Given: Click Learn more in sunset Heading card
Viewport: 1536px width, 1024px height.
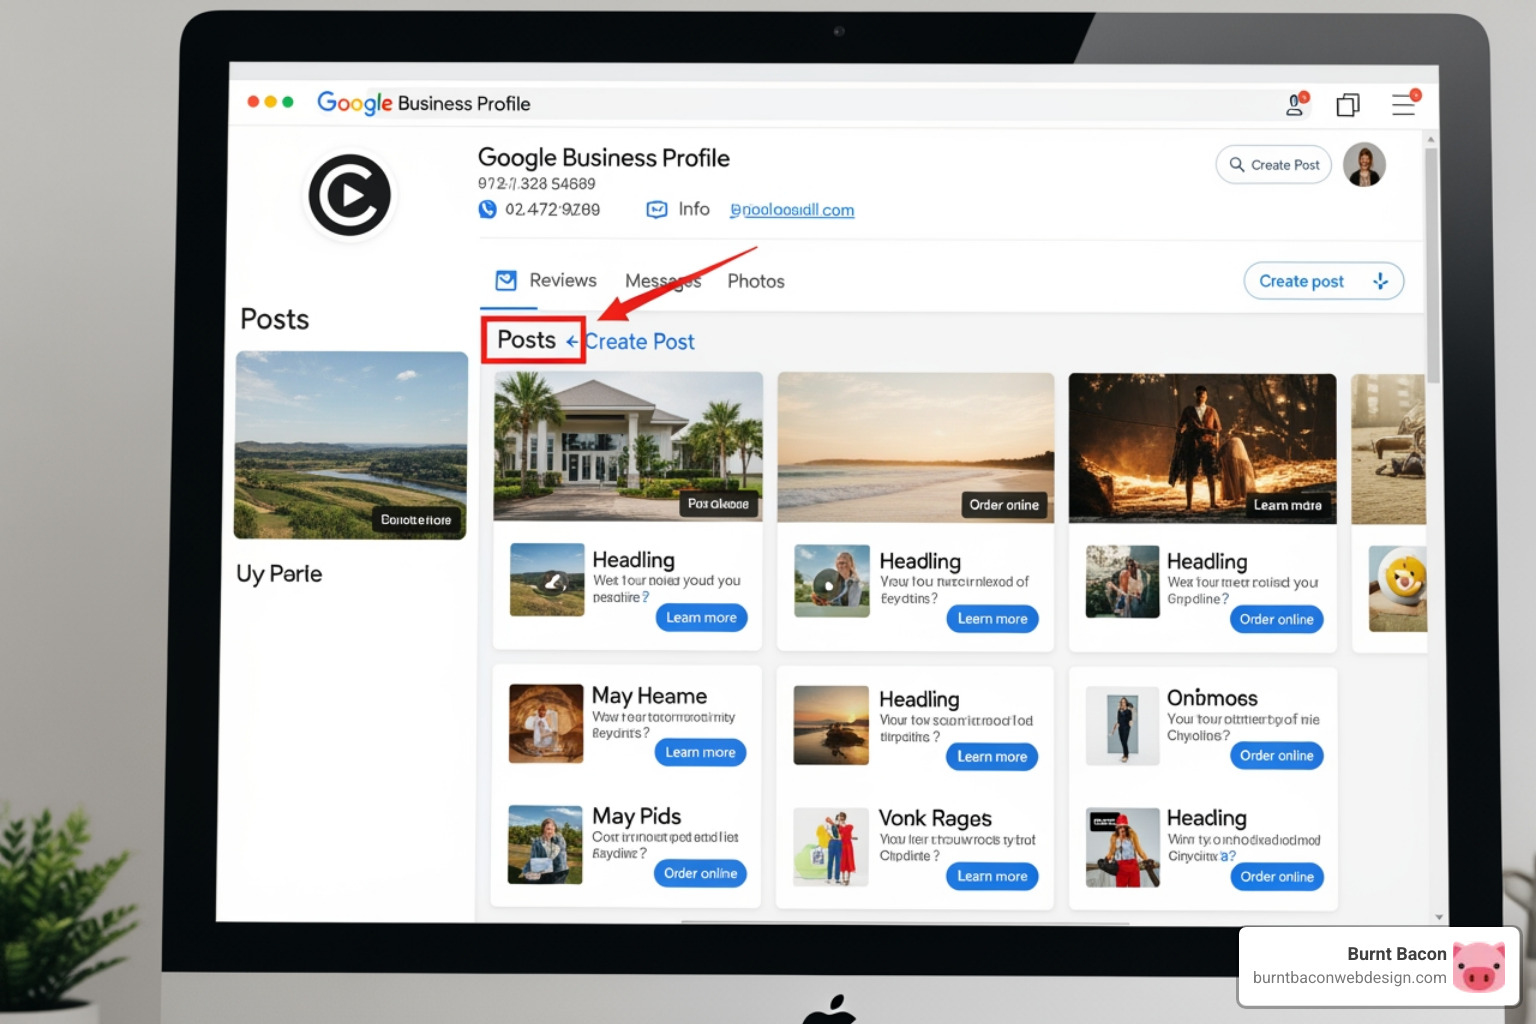Looking at the screenshot, I should point(992,757).
